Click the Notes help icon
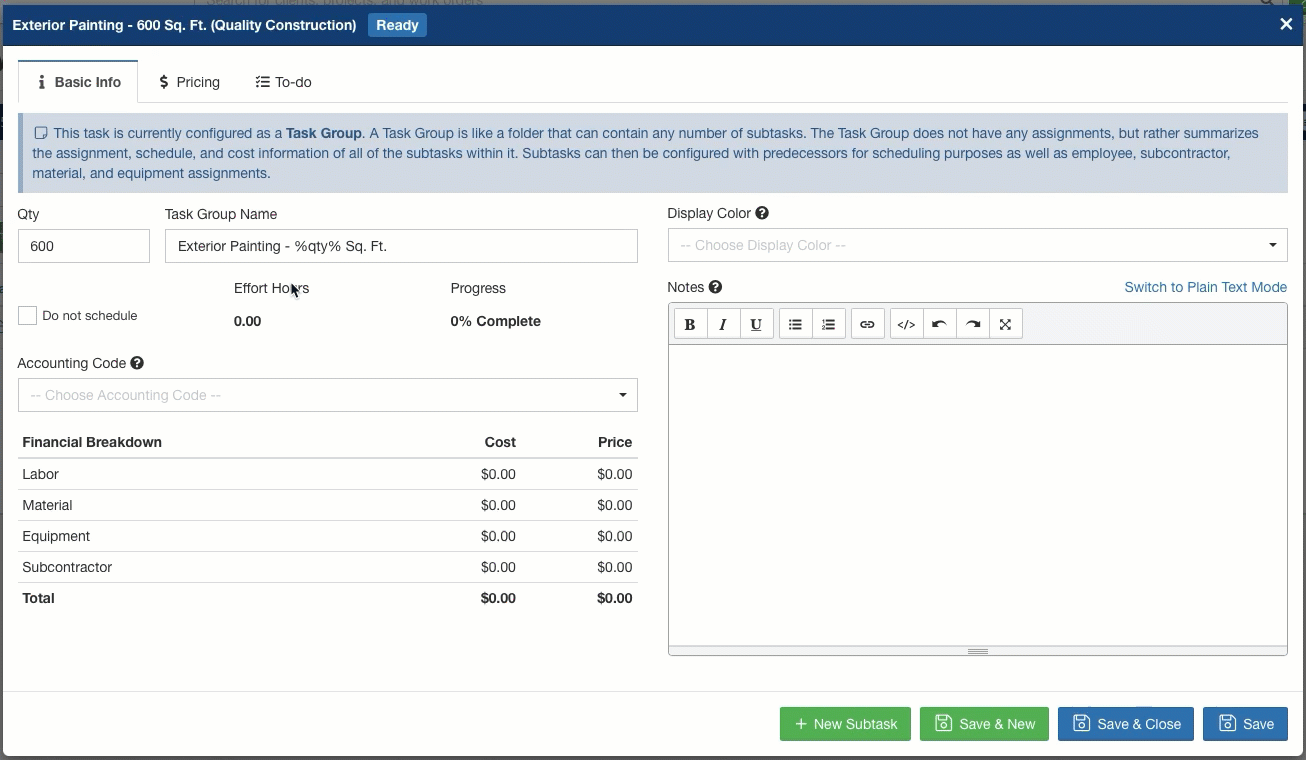 tap(715, 287)
